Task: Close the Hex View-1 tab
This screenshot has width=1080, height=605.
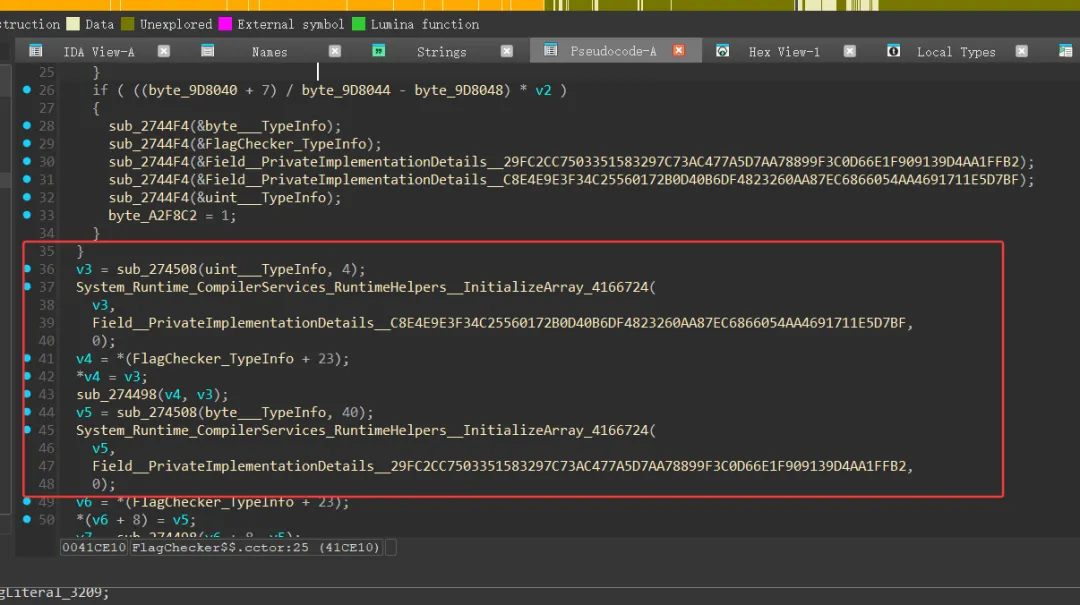Action: [x=850, y=51]
